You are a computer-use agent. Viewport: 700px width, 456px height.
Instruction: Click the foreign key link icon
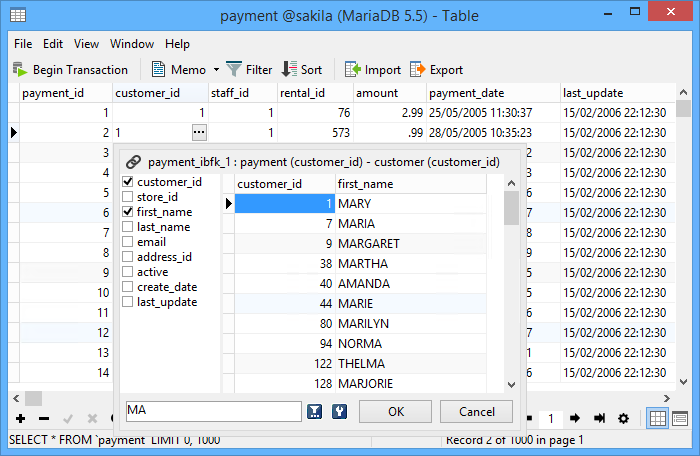coord(133,162)
